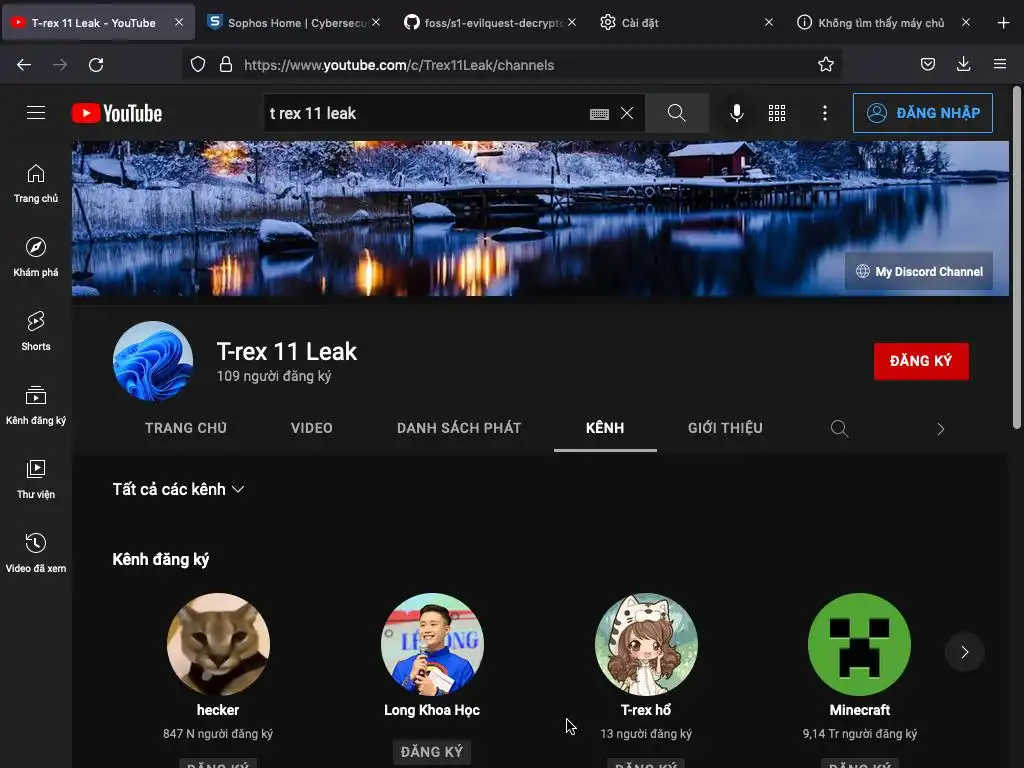Click the 109 người đăng ký text

(274, 376)
